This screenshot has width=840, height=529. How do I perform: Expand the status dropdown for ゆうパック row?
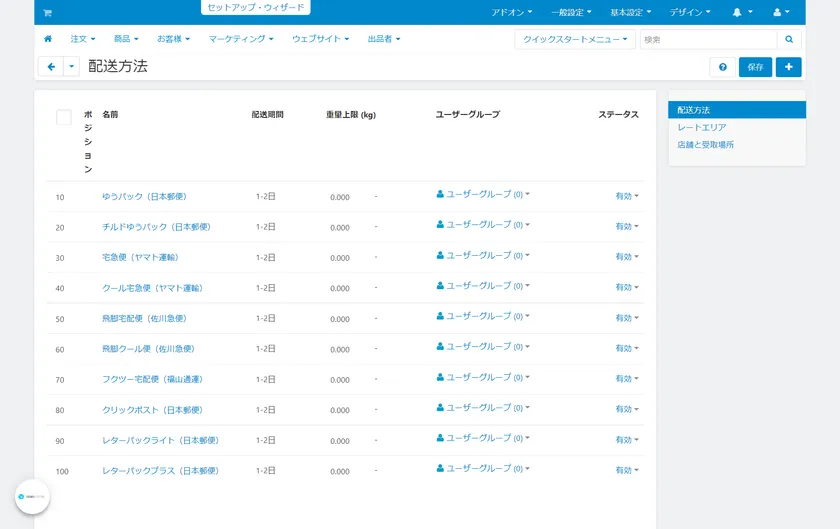click(x=627, y=196)
